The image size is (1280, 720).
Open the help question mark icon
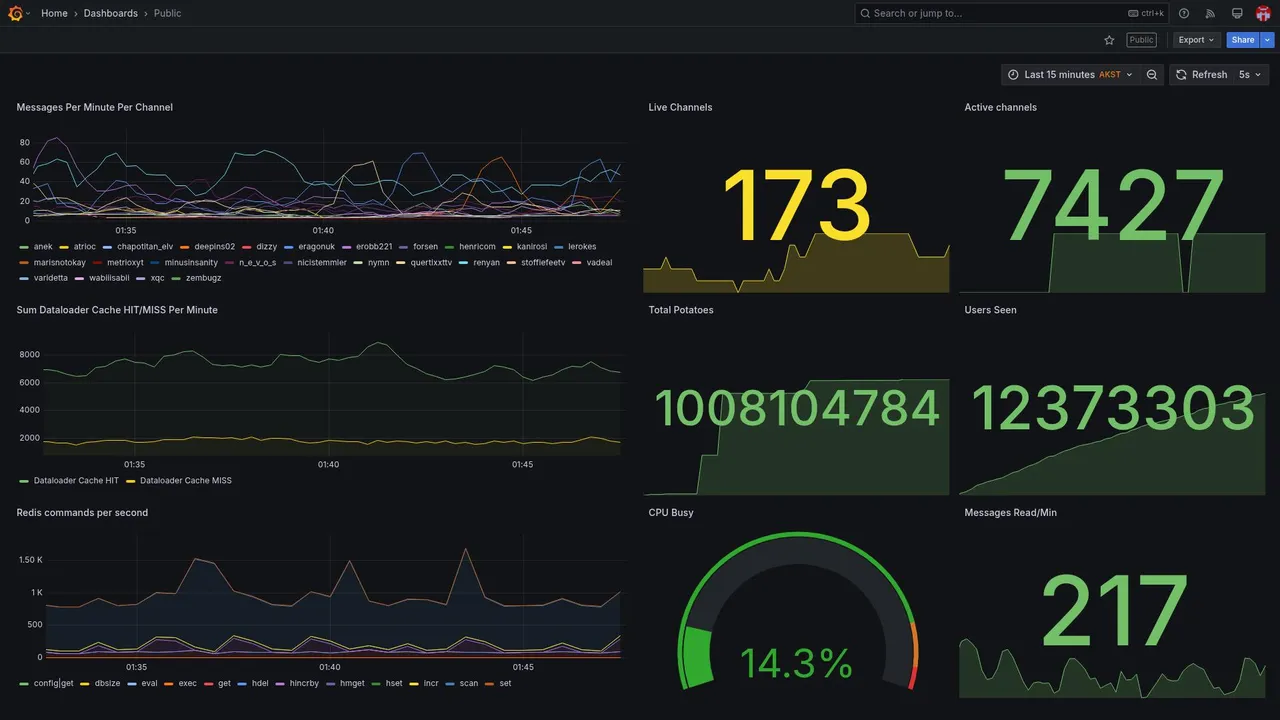coord(1184,13)
